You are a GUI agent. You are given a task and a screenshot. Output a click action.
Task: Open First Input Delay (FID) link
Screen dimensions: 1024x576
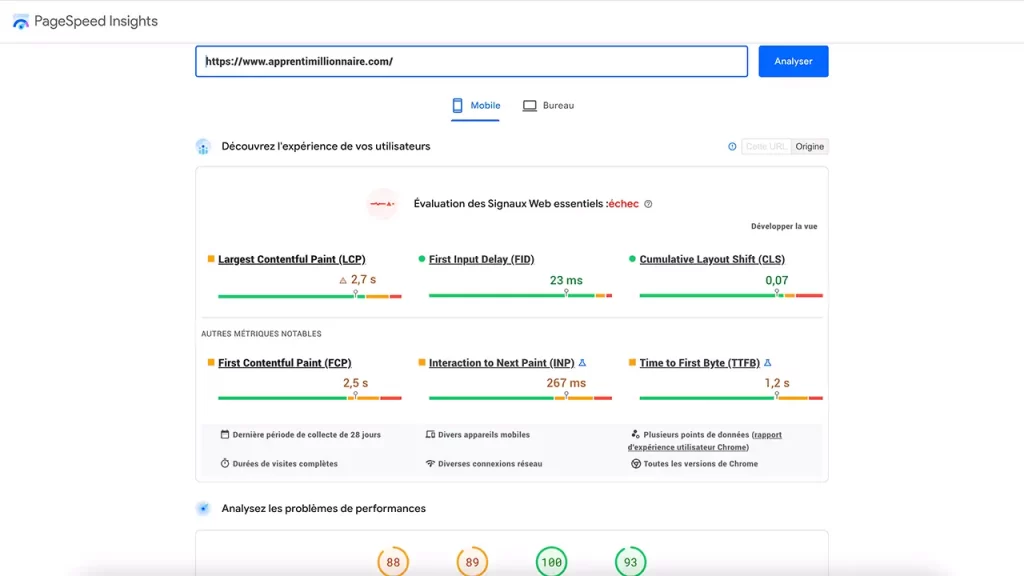[481, 259]
